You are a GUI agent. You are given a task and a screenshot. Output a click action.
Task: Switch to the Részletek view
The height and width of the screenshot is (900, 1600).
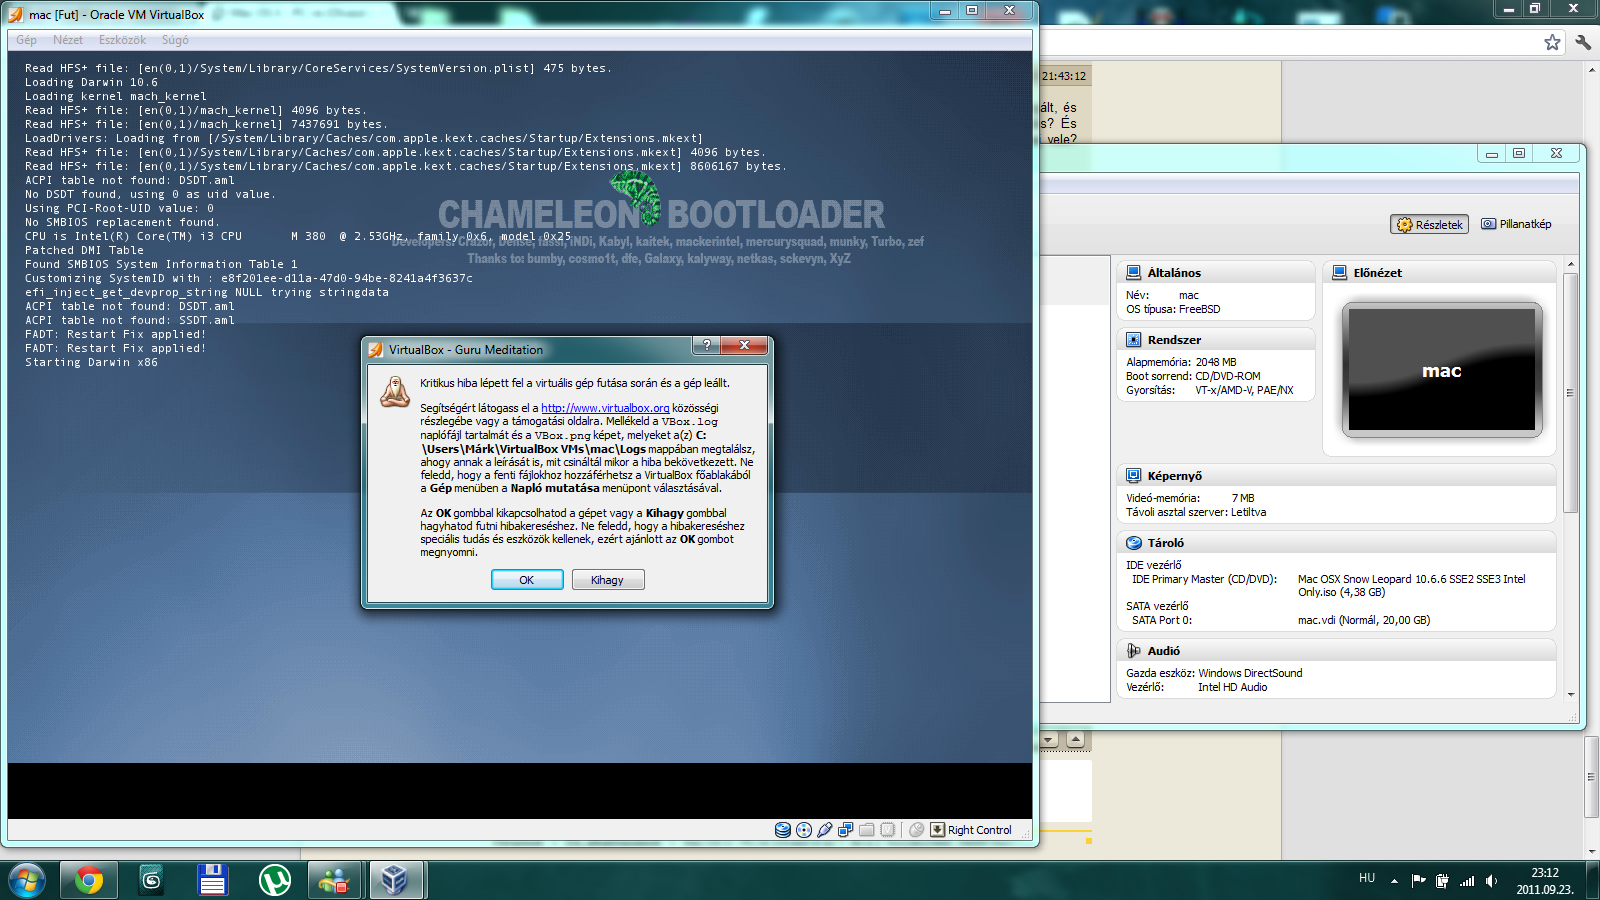tap(1429, 224)
